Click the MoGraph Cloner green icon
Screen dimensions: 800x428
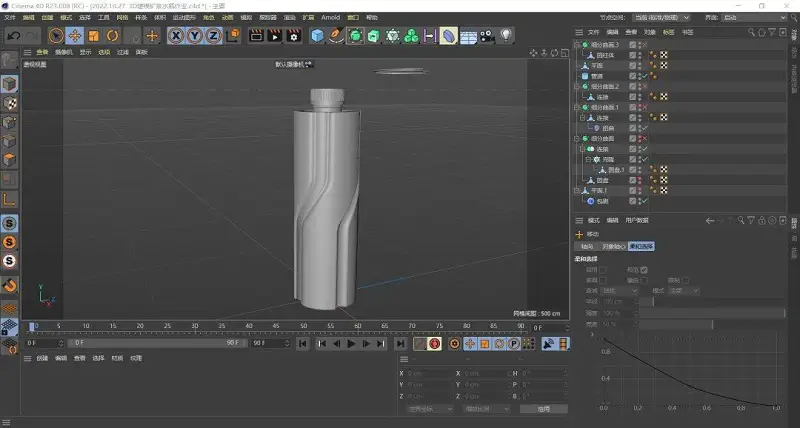(411, 36)
